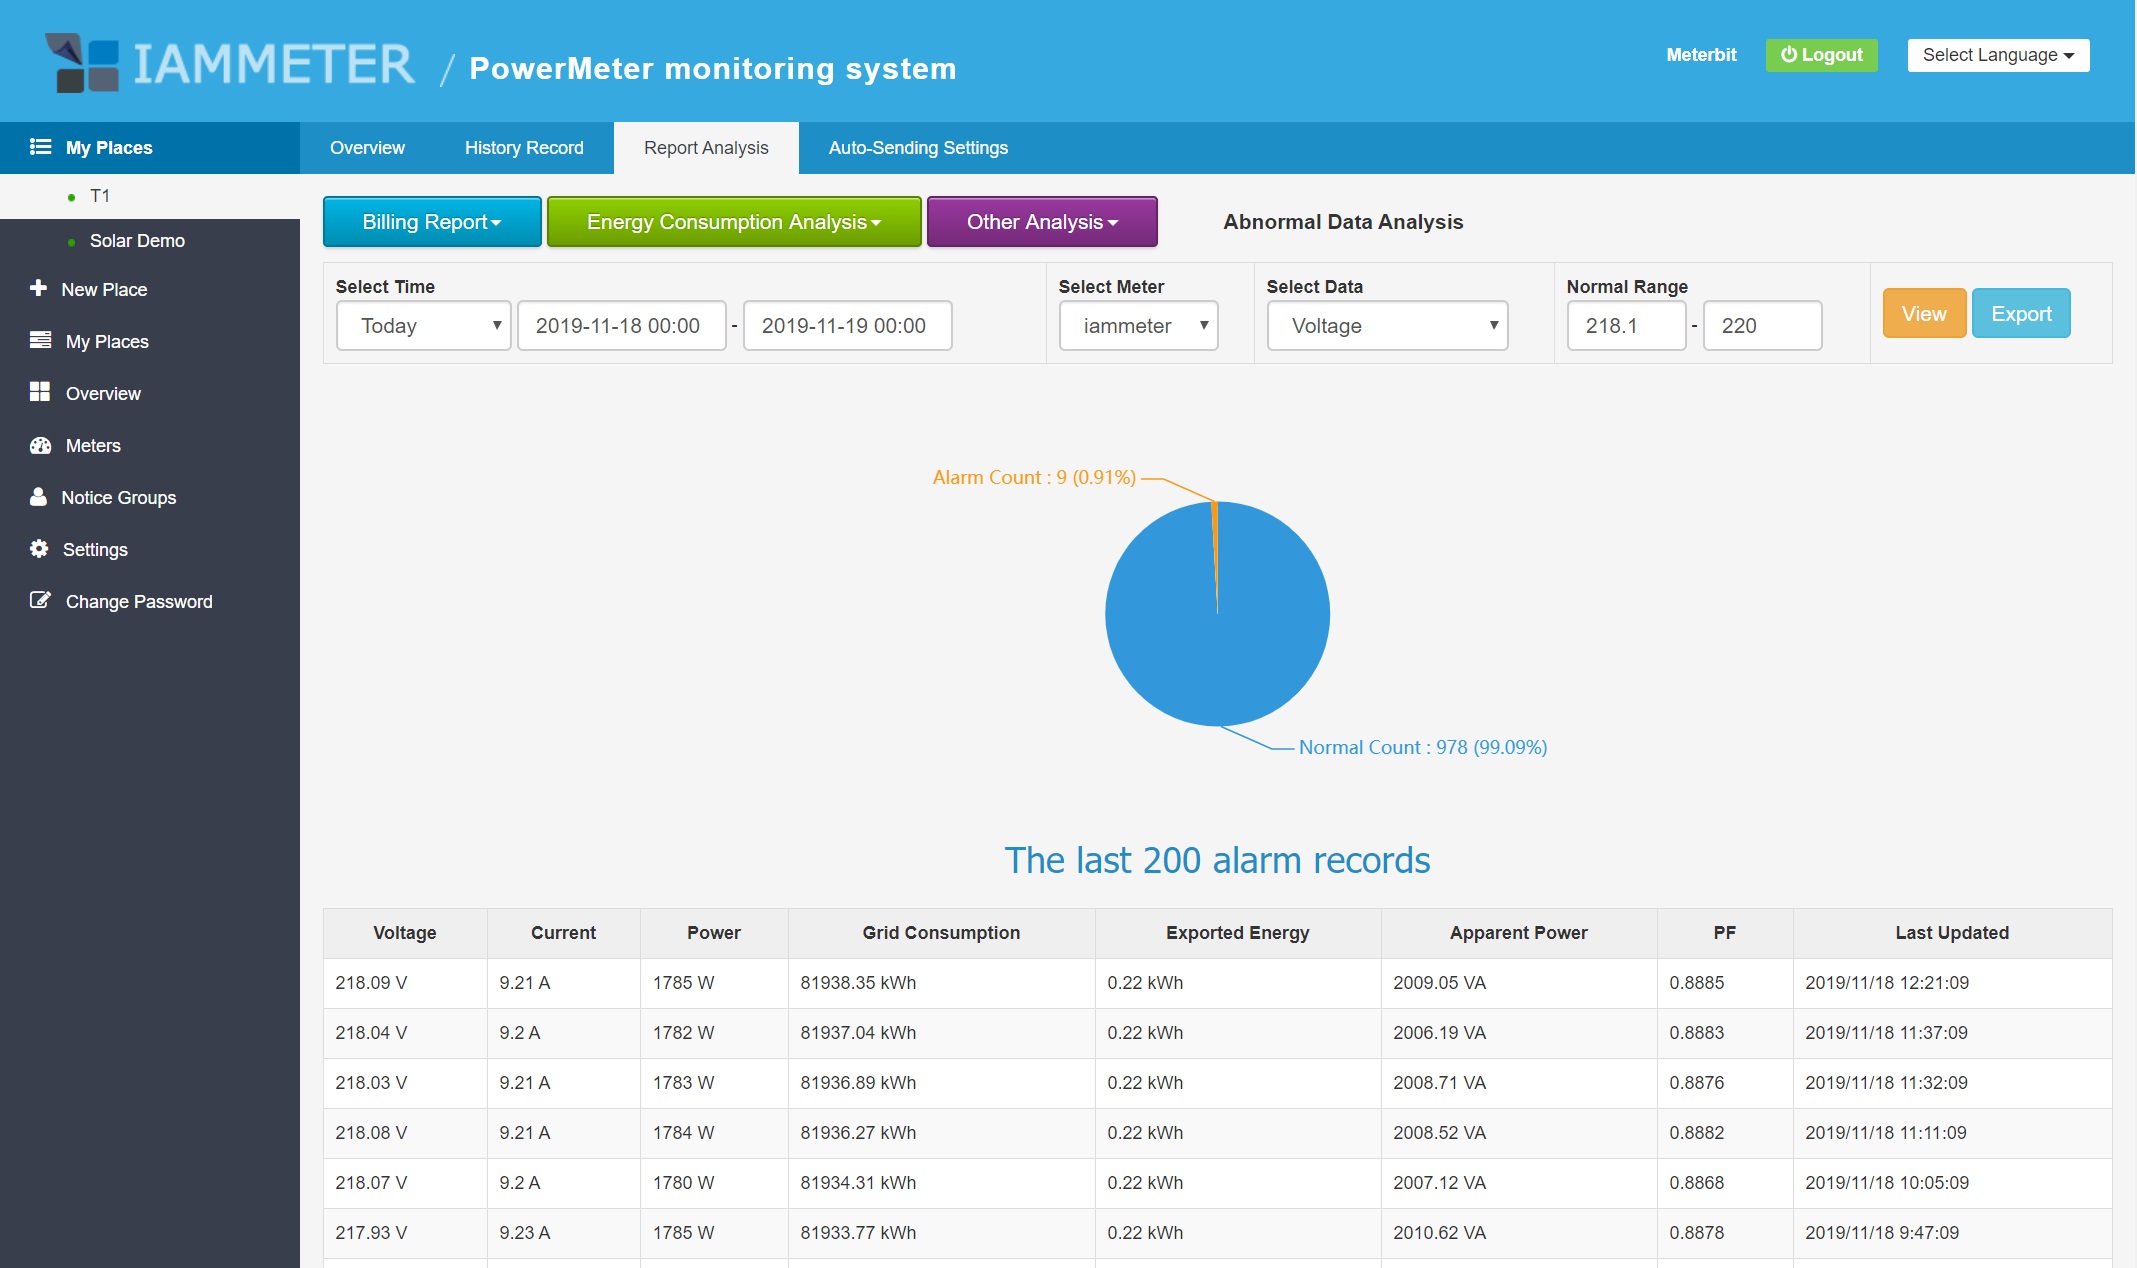2137x1268 pixels.
Task: Select the Solar Demo place
Action: [x=137, y=241]
